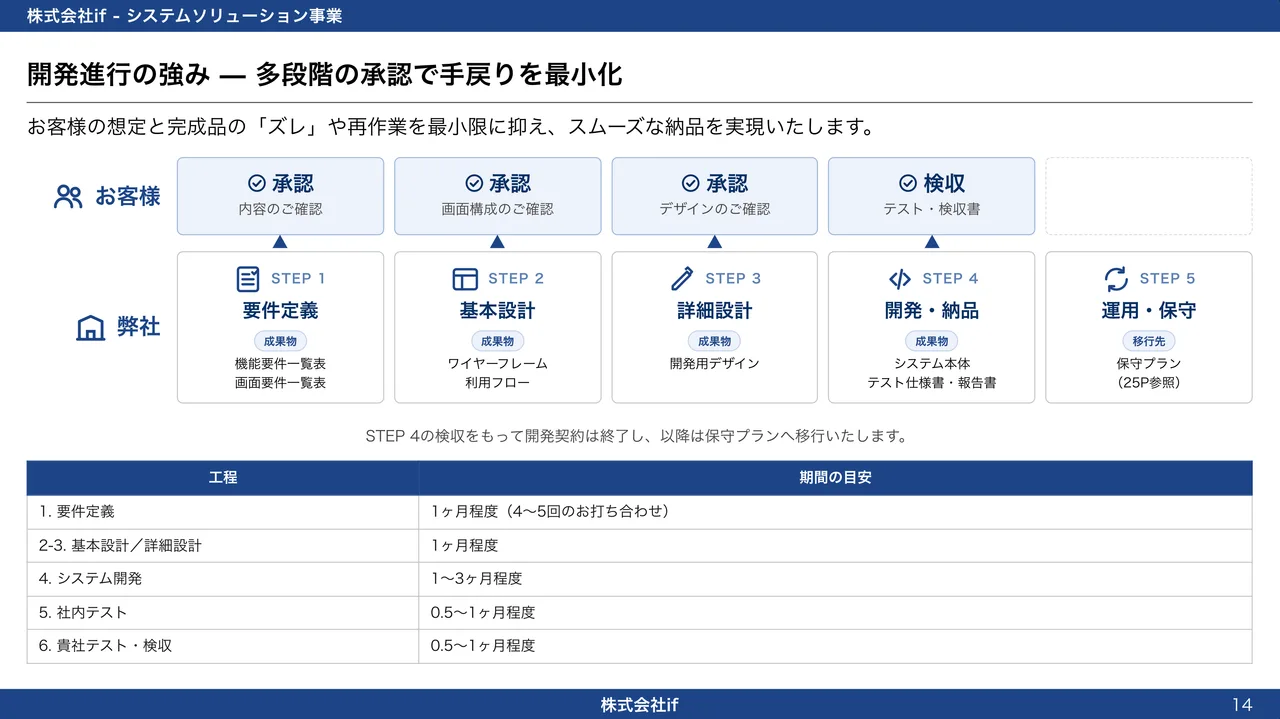
Task: Click the empty dashed placeholder card
Action: (x=1149, y=196)
